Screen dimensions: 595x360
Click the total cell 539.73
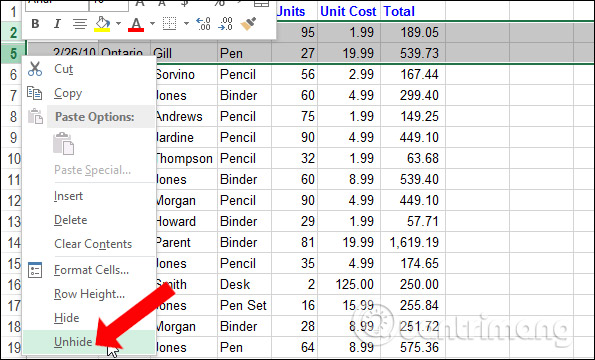(x=413, y=53)
